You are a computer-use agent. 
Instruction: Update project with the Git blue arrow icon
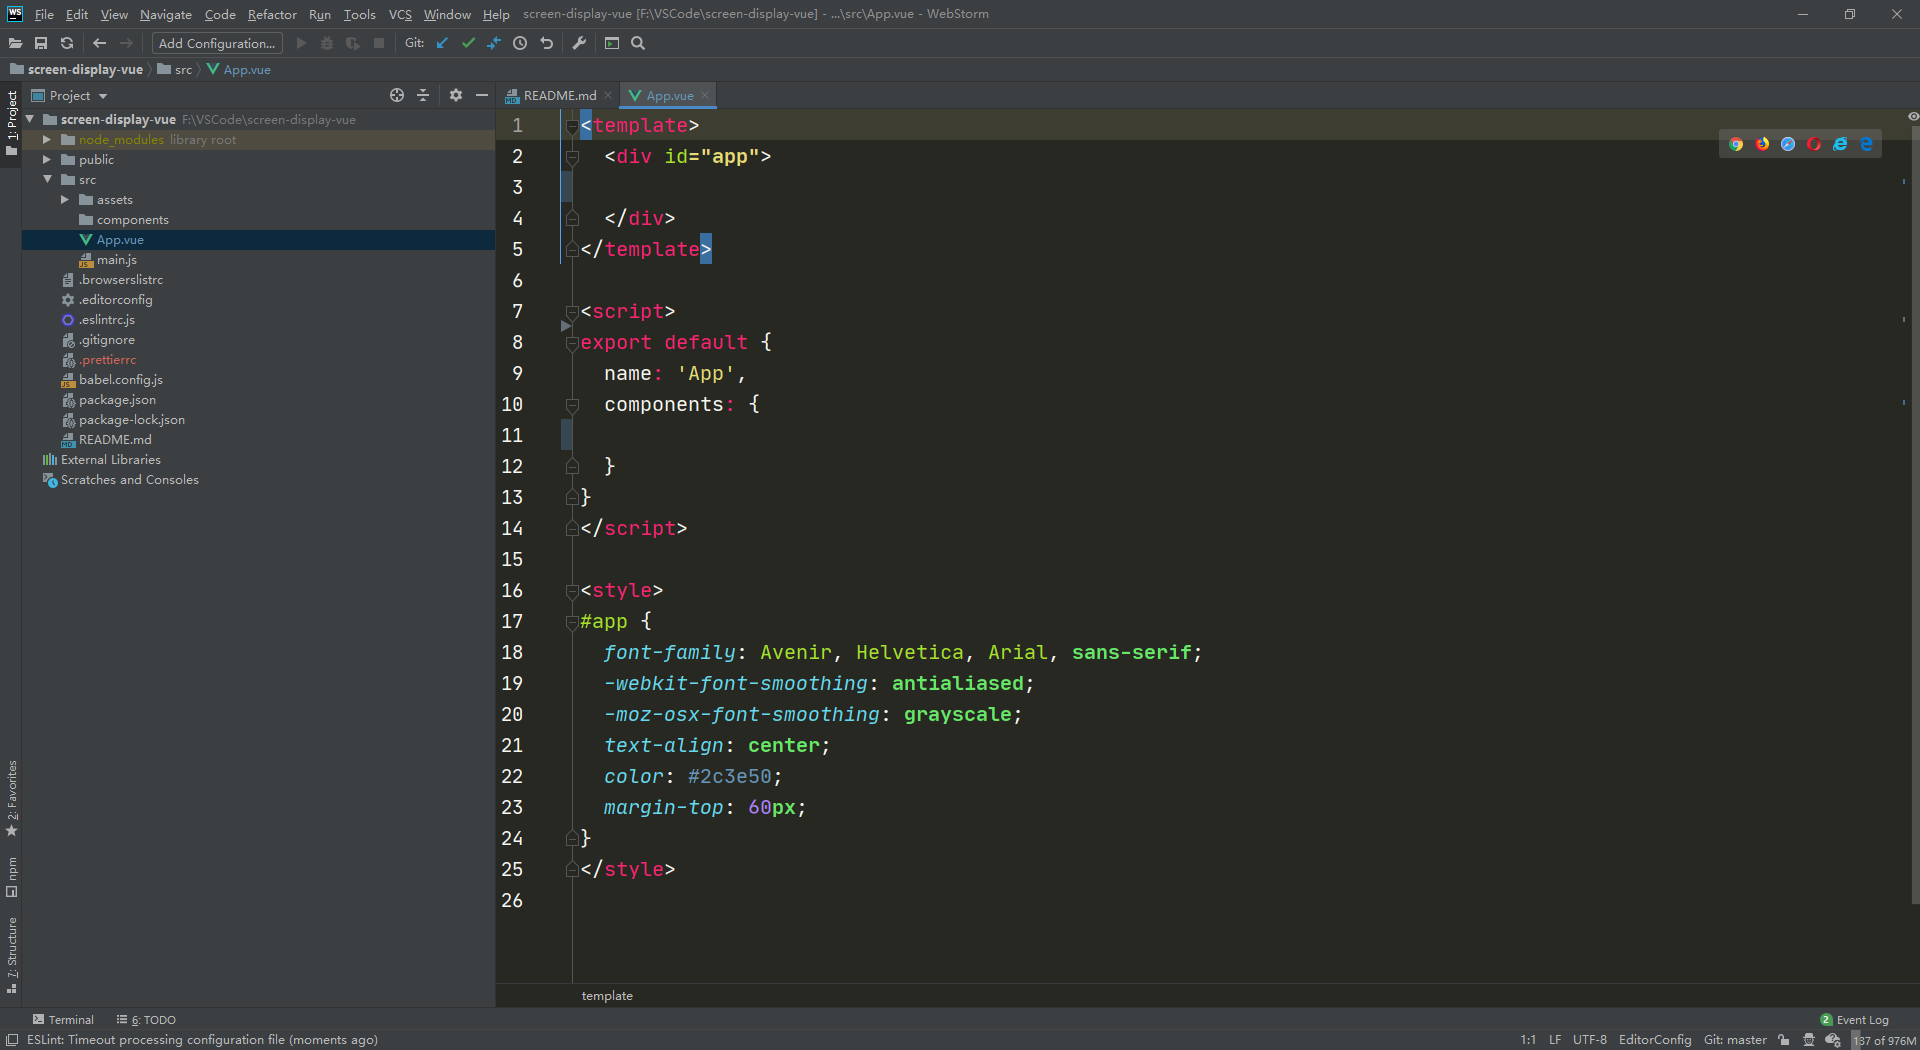[x=442, y=43]
